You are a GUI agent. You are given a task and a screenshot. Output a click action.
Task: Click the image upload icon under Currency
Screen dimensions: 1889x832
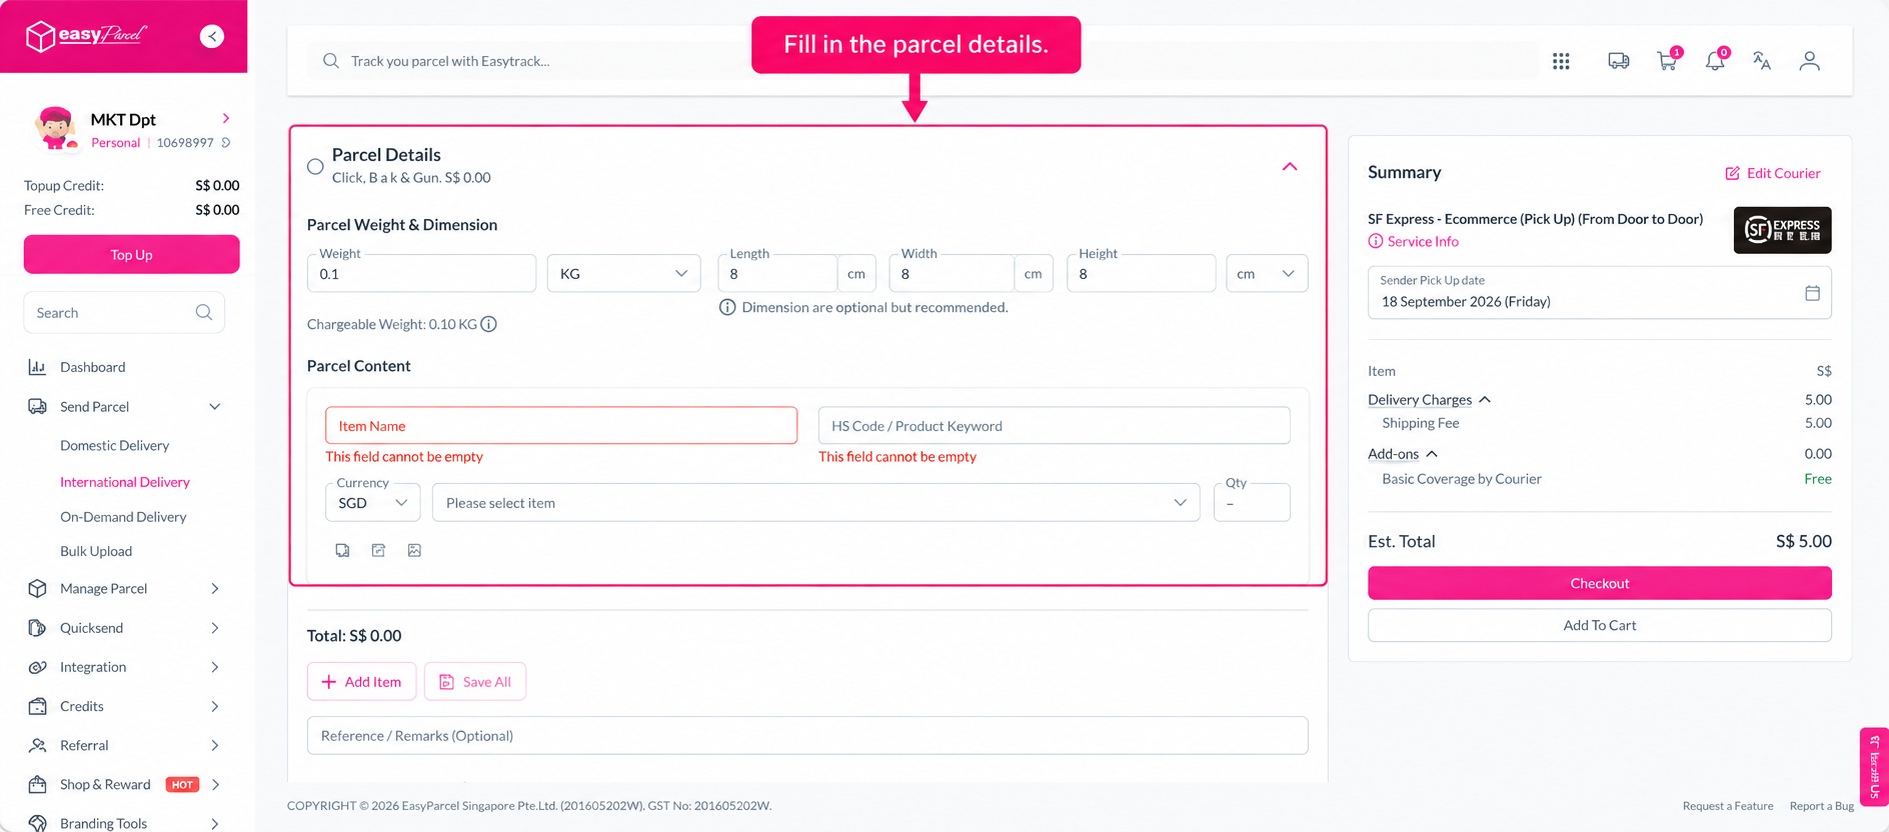[414, 550]
